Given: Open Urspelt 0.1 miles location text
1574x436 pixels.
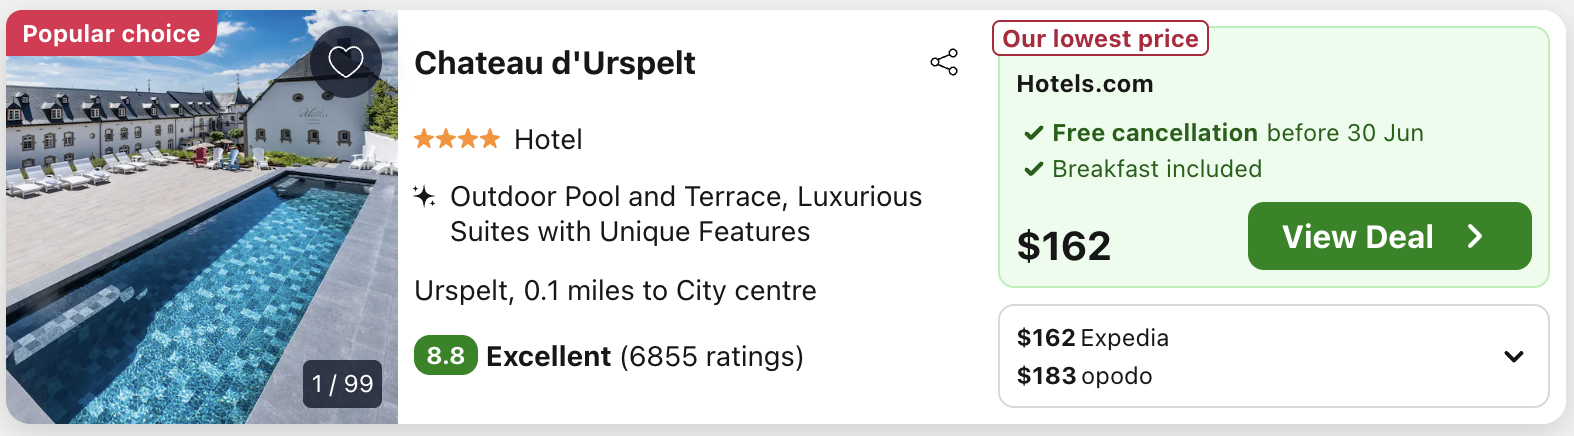Looking at the screenshot, I should click(x=615, y=291).
